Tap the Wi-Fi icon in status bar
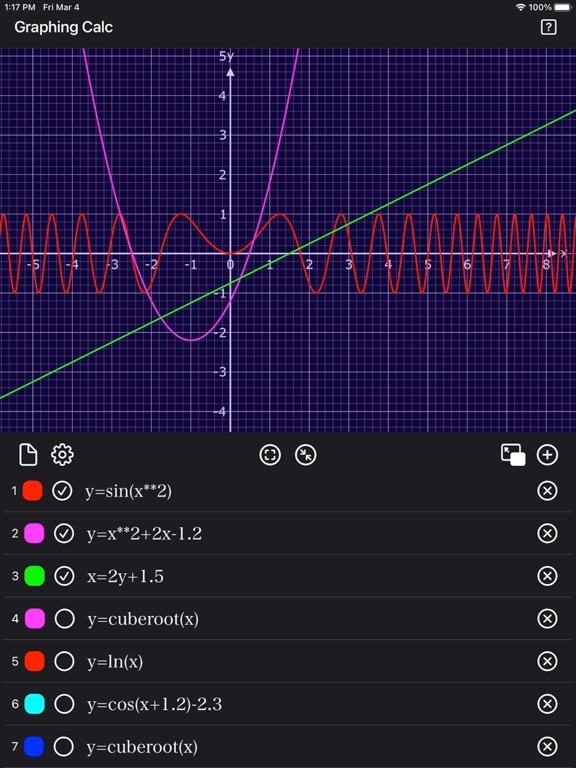This screenshot has height=768, width=576. [521, 7]
